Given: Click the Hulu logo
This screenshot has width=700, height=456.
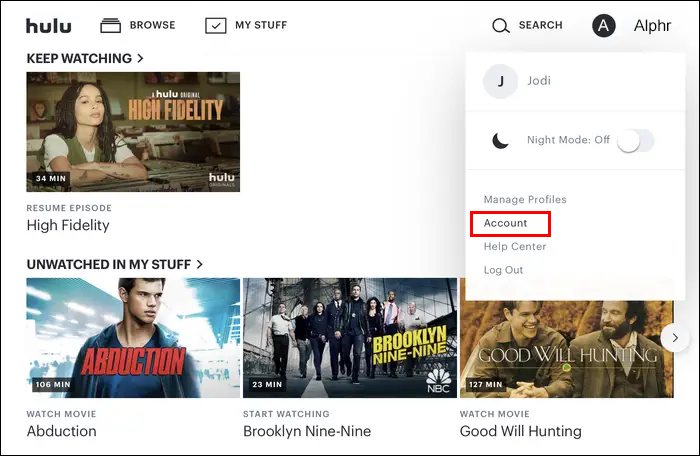Looking at the screenshot, I should pyautogui.click(x=49, y=26).
